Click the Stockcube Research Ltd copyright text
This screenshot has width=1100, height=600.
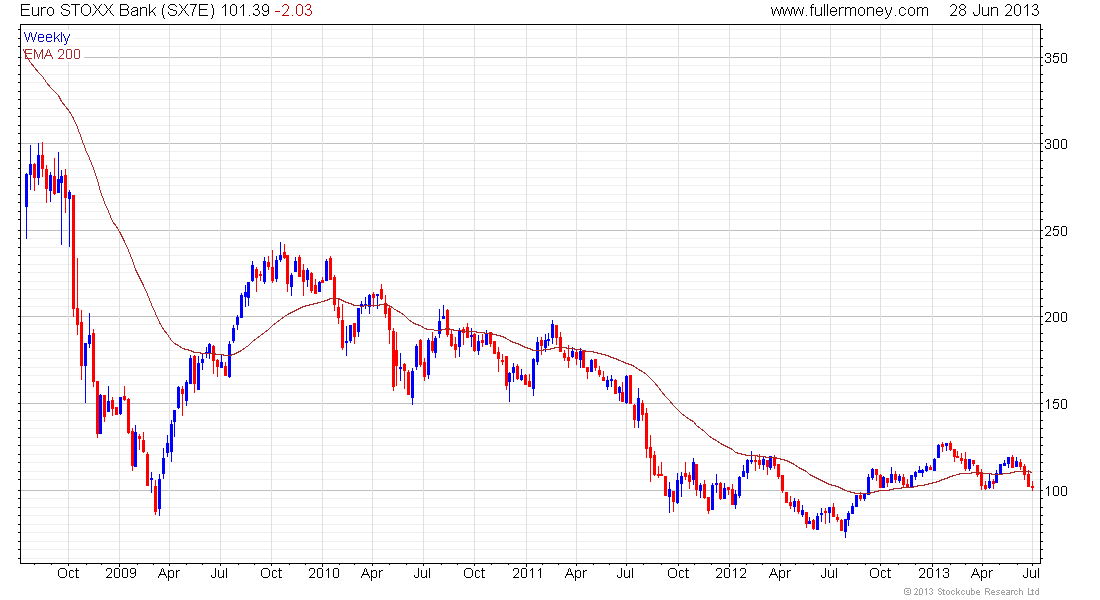pos(971,592)
